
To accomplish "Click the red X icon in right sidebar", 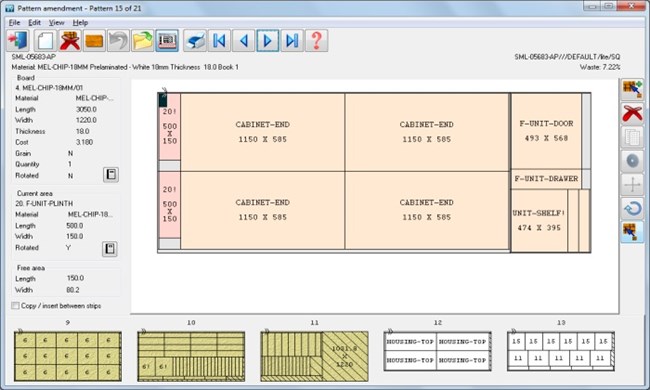I will click(632, 113).
